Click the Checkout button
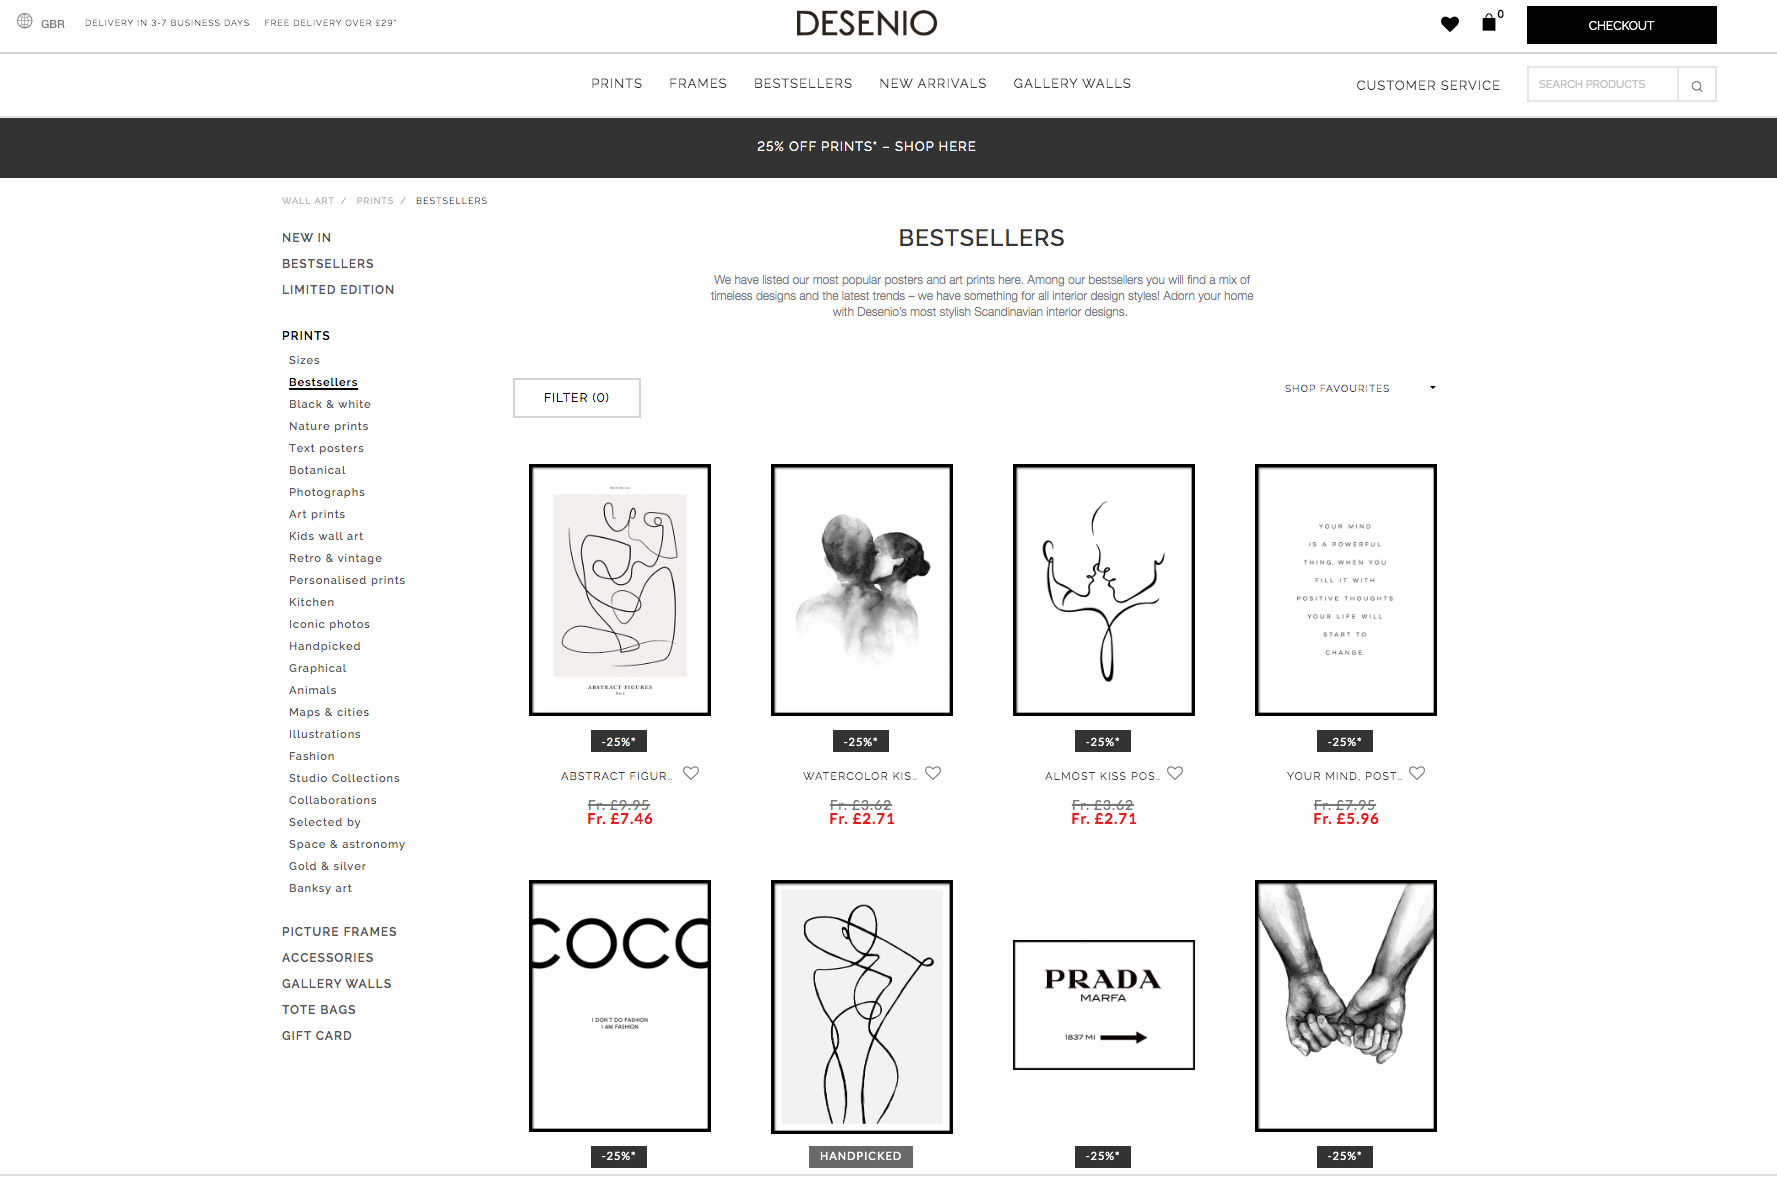 1620,25
